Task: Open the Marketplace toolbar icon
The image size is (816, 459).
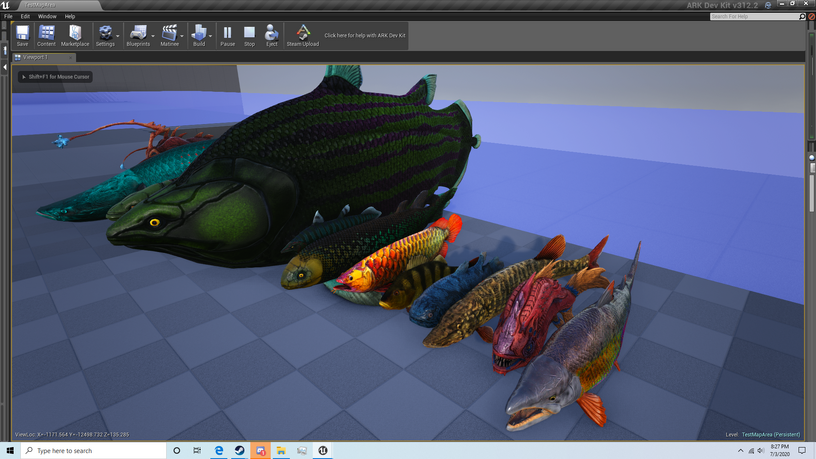Action: [x=75, y=35]
